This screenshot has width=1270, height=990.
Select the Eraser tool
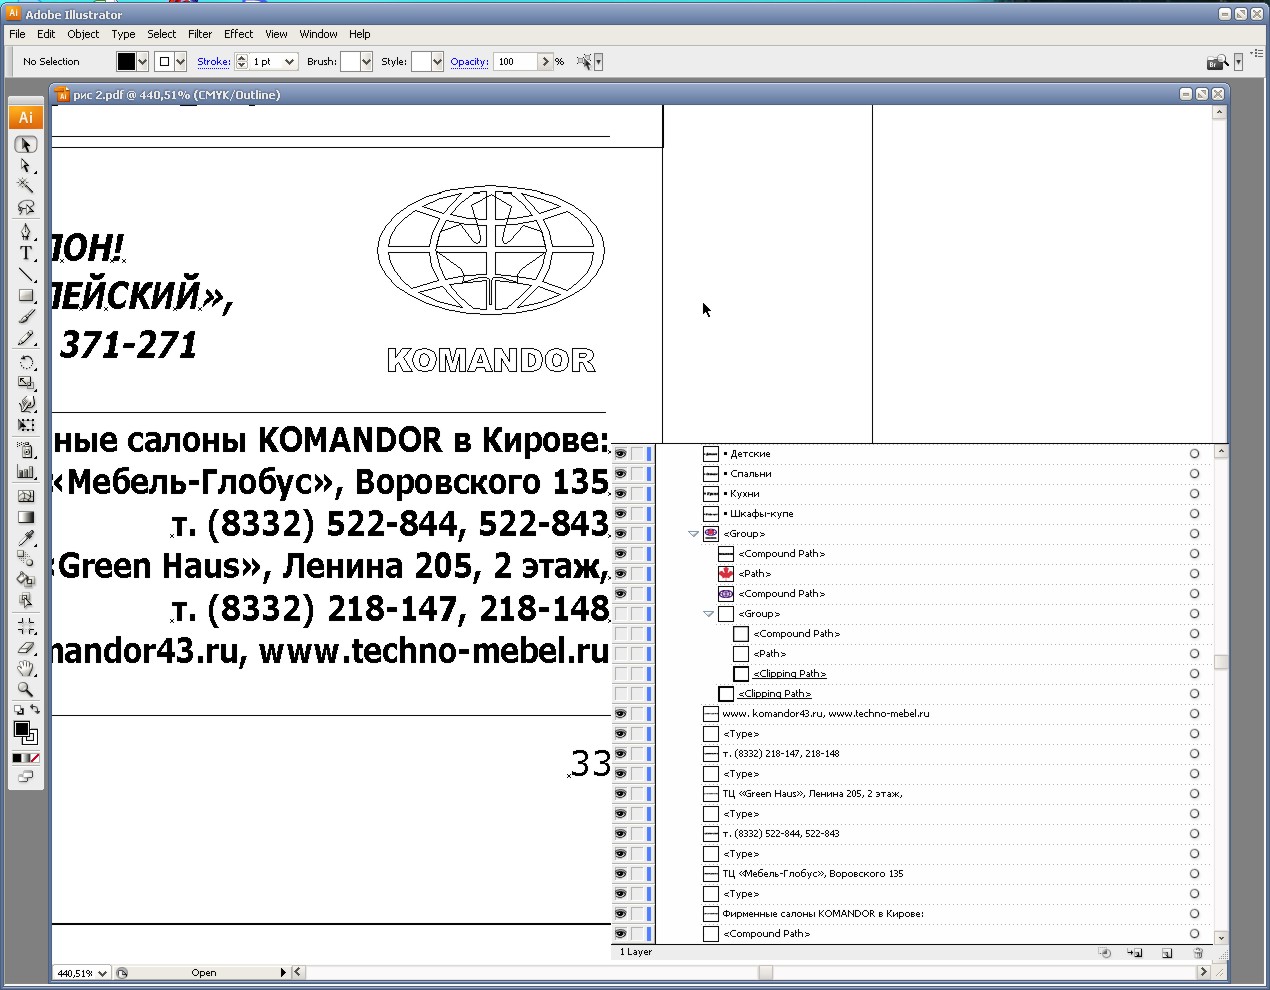[x=26, y=647]
